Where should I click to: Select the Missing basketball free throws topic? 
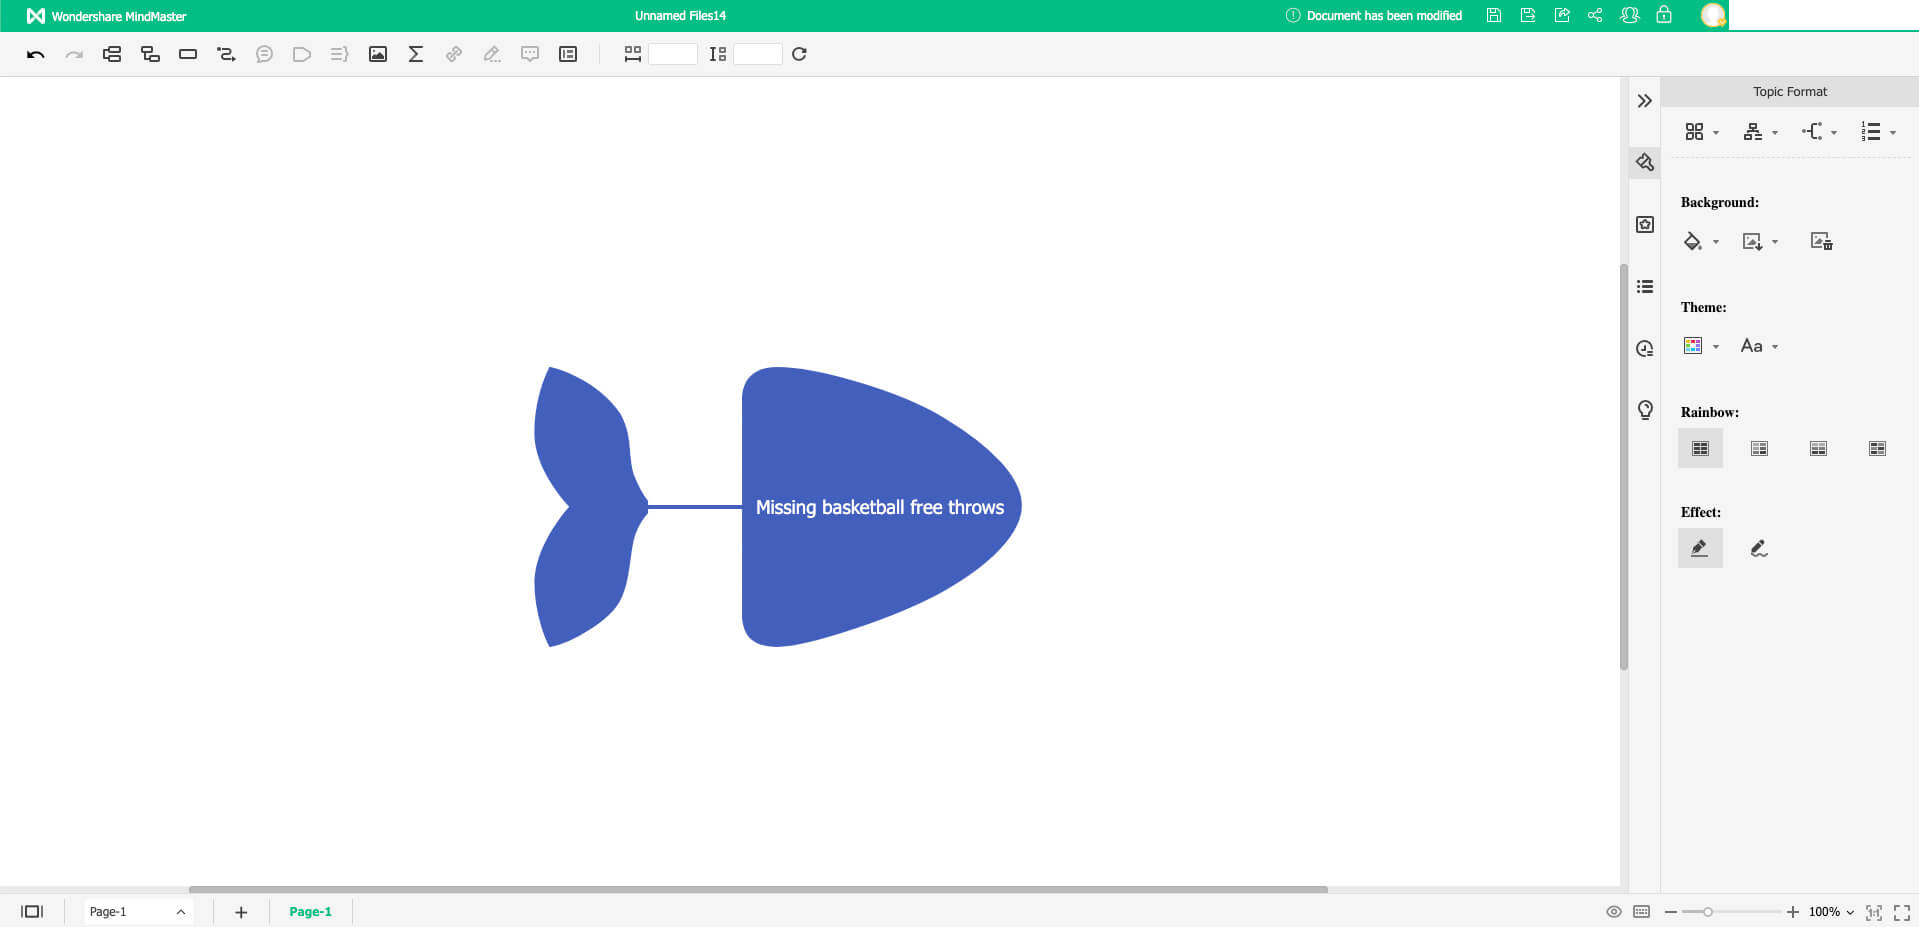click(x=879, y=507)
